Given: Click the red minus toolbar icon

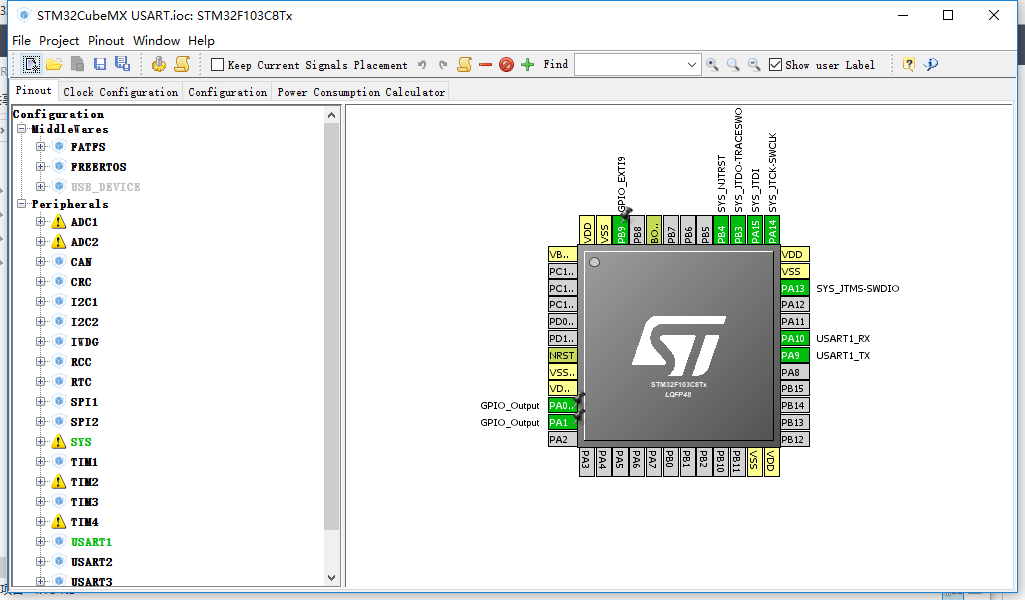Looking at the screenshot, I should tap(485, 64).
